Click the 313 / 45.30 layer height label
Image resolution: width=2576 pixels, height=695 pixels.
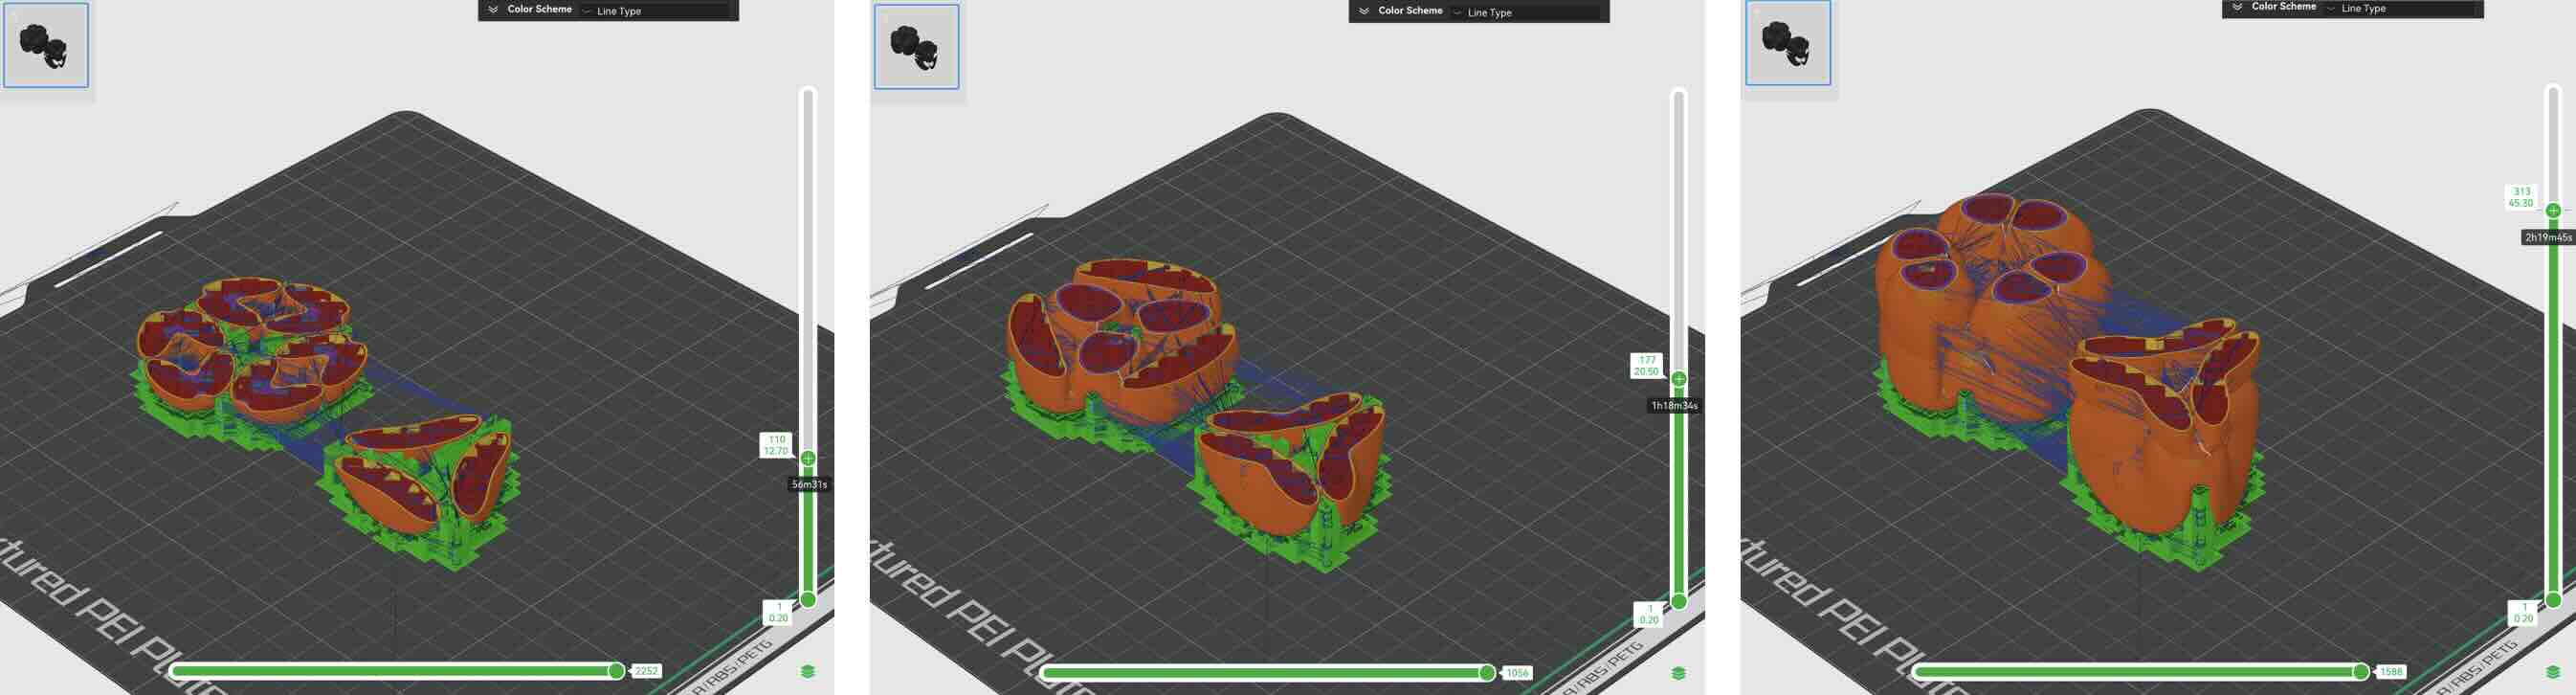pos(2520,197)
